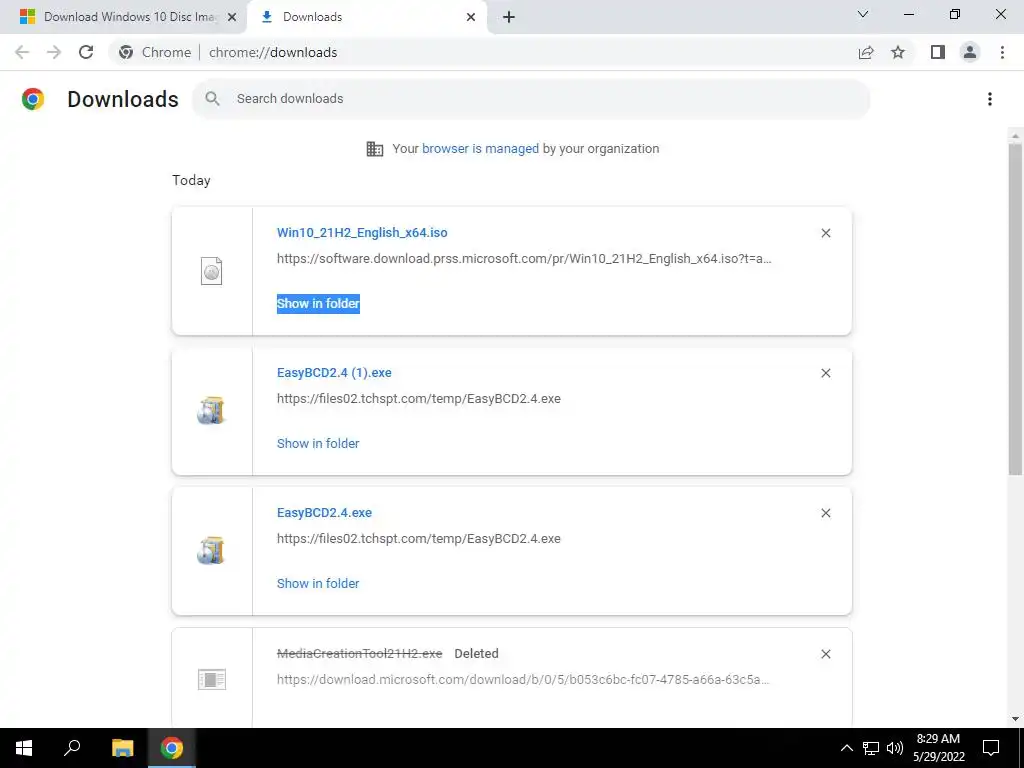The width and height of the screenshot is (1024, 768).
Task: Open the Win10_21H2_English_x64.iso file link
Action: point(362,232)
